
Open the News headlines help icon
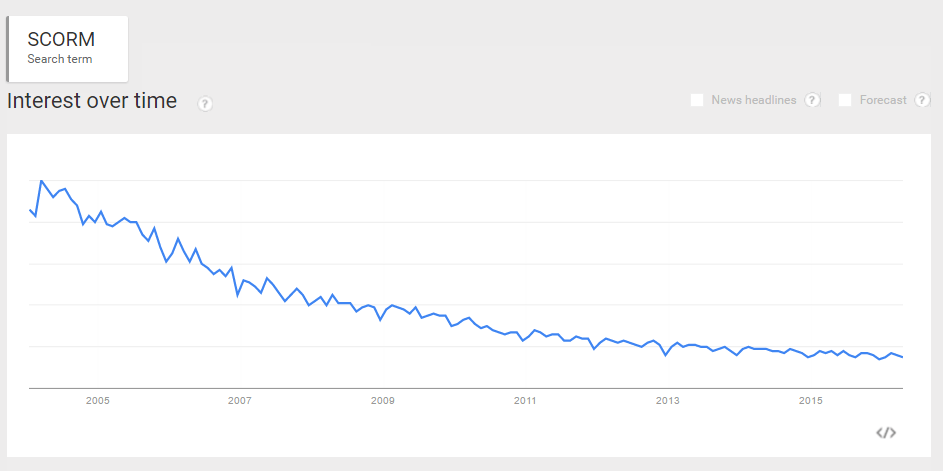pos(813,100)
